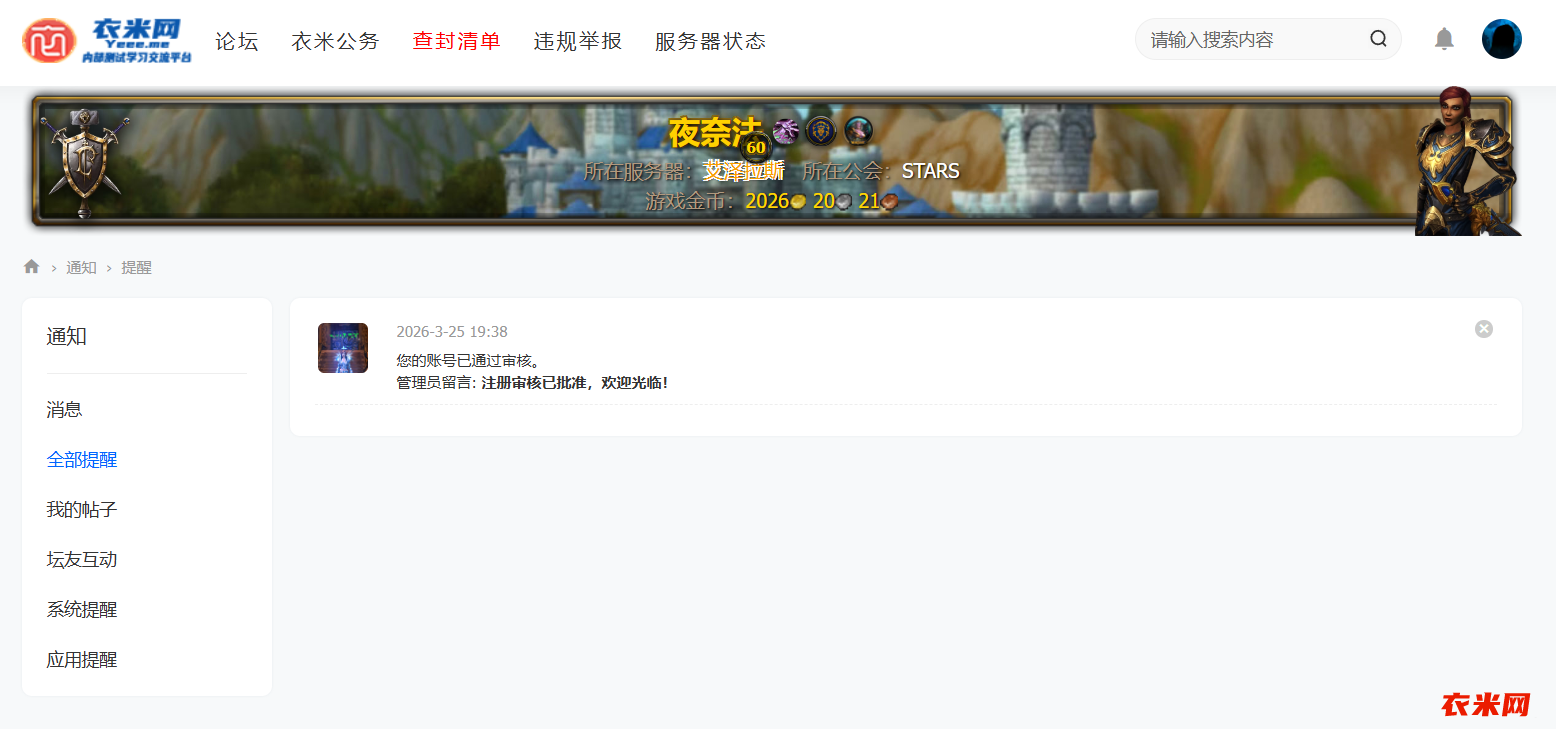Click the home icon in breadcrumb
1556x729 pixels.
pyautogui.click(x=32, y=267)
